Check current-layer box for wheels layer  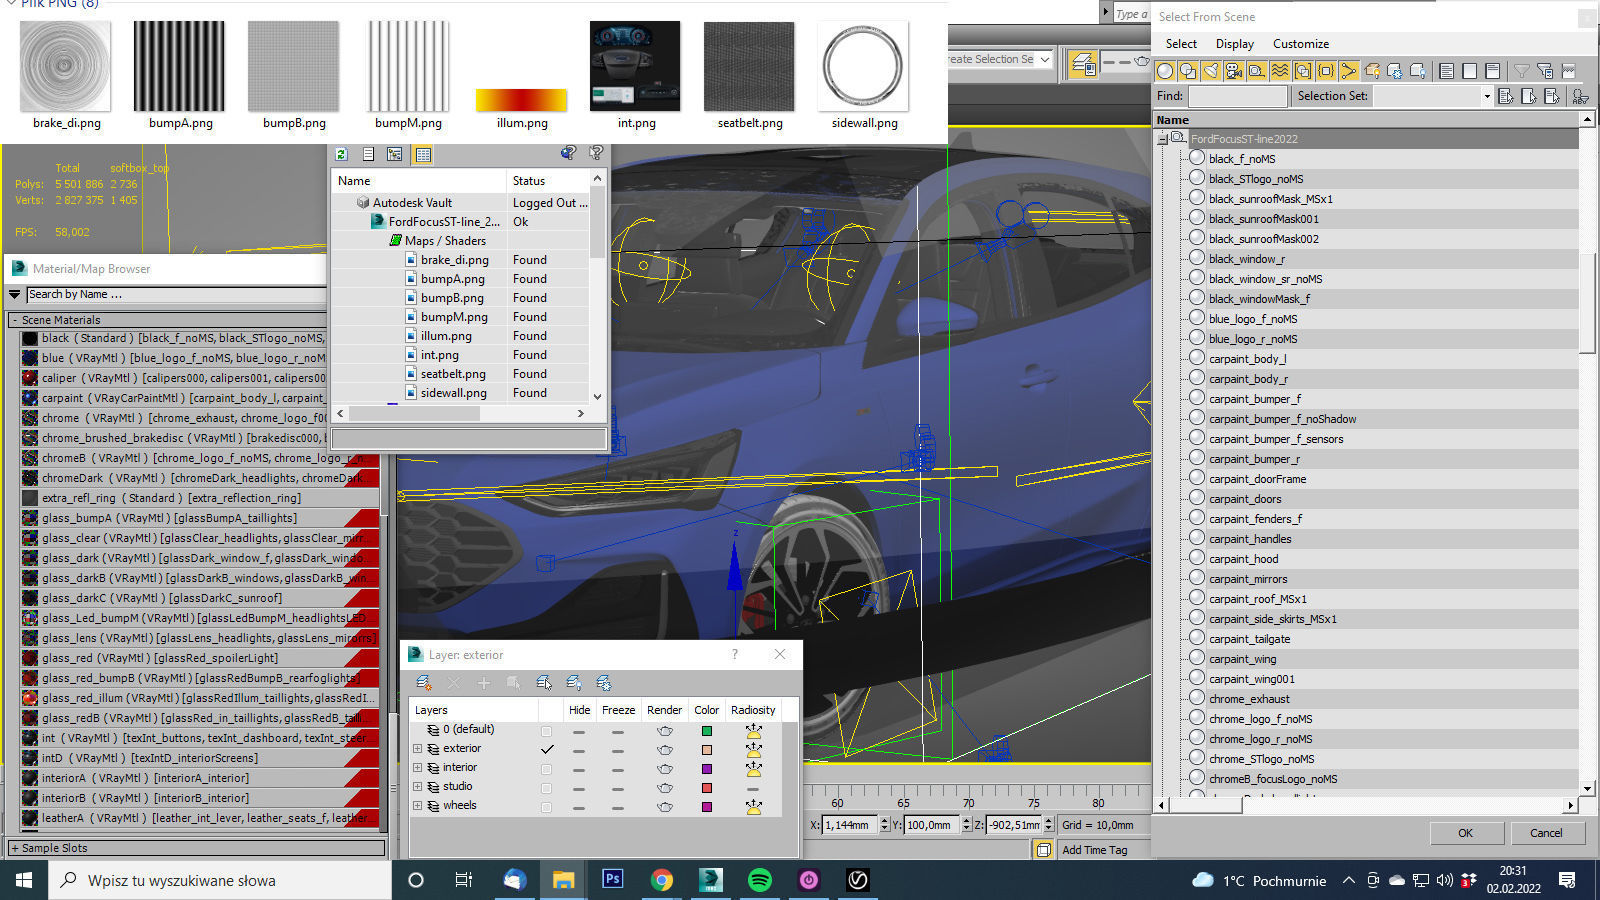tap(546, 807)
